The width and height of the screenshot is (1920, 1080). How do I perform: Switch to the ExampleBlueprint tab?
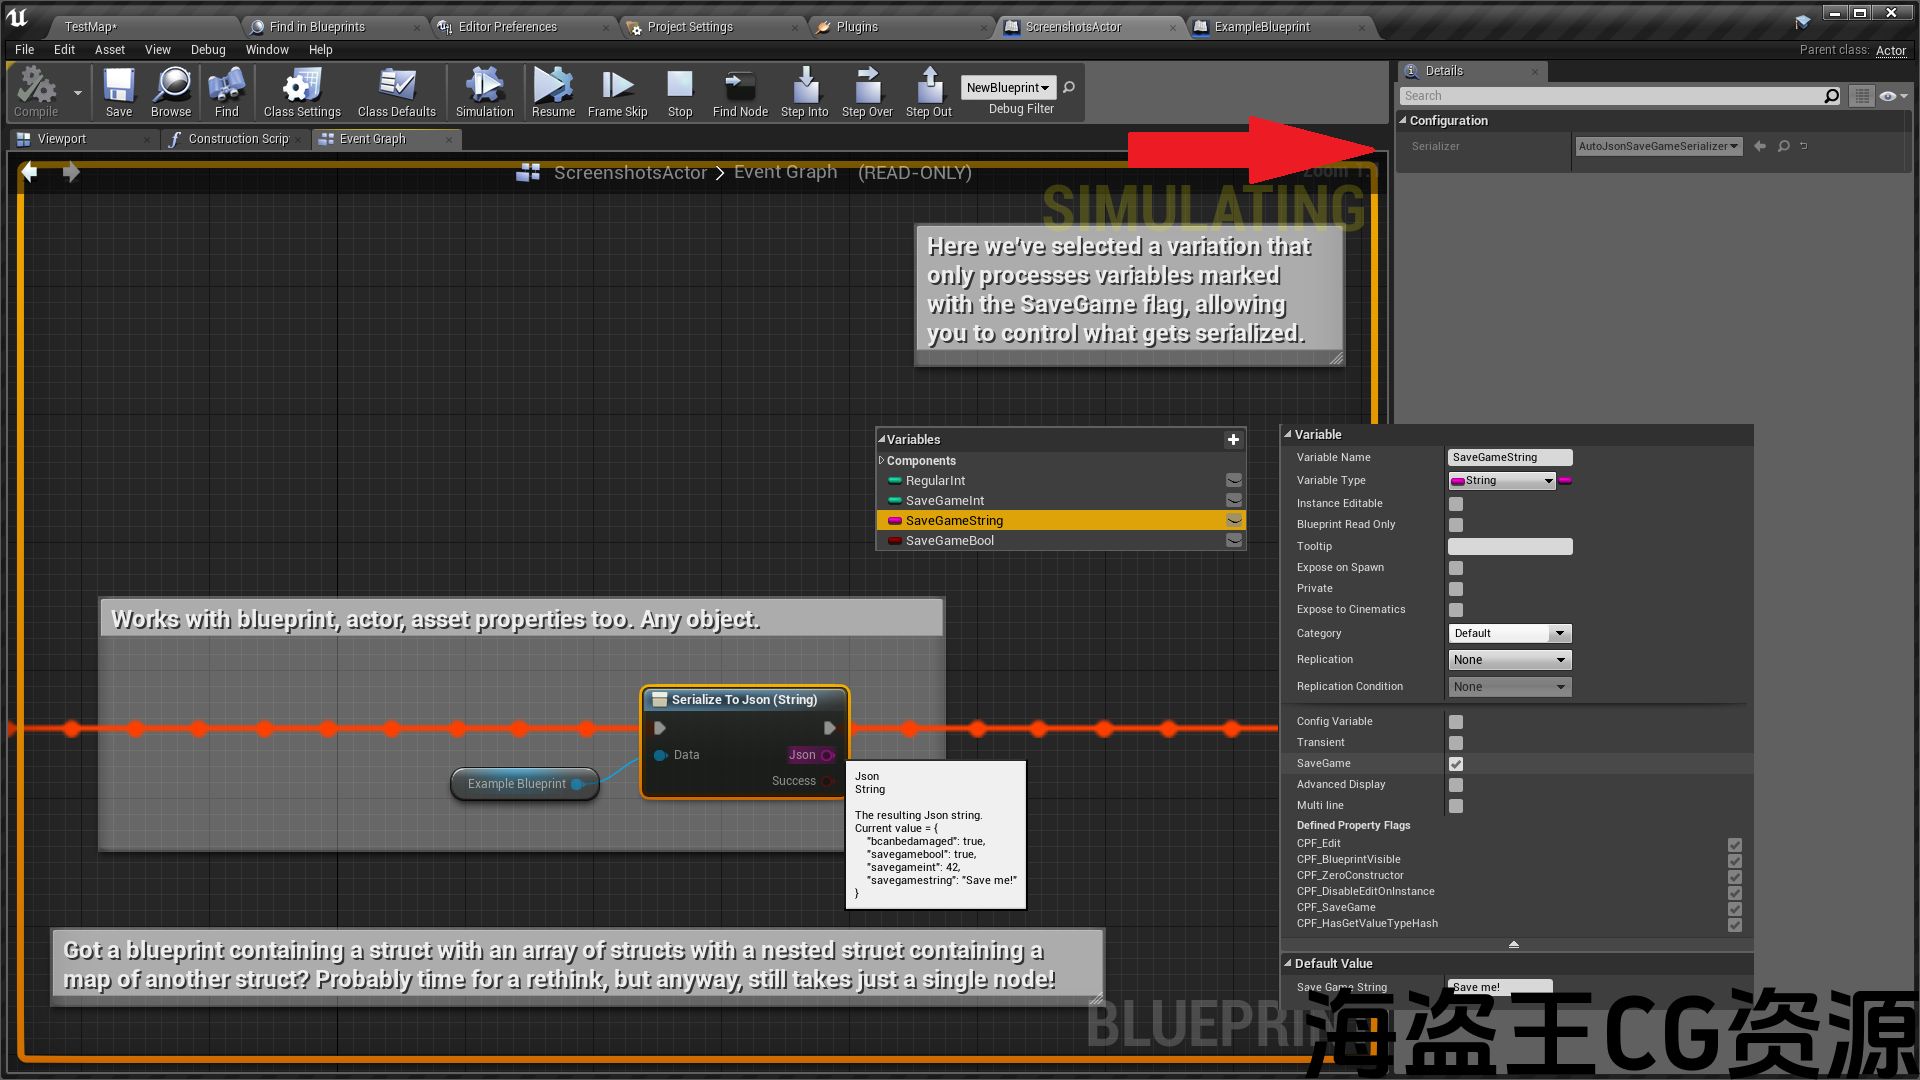tap(1262, 27)
